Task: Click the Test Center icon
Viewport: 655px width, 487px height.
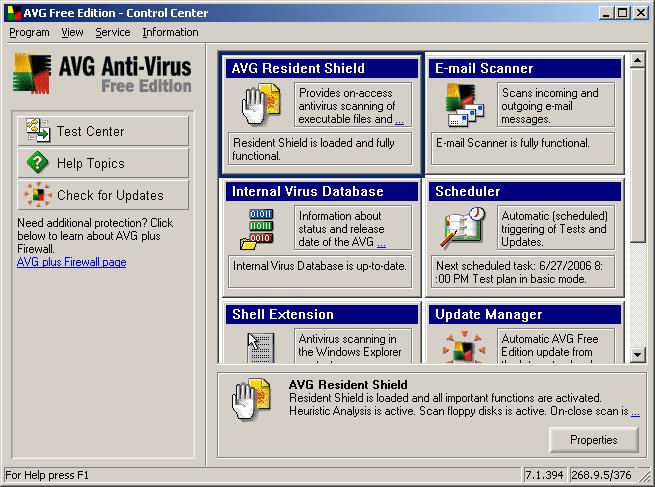Action: click(x=38, y=131)
